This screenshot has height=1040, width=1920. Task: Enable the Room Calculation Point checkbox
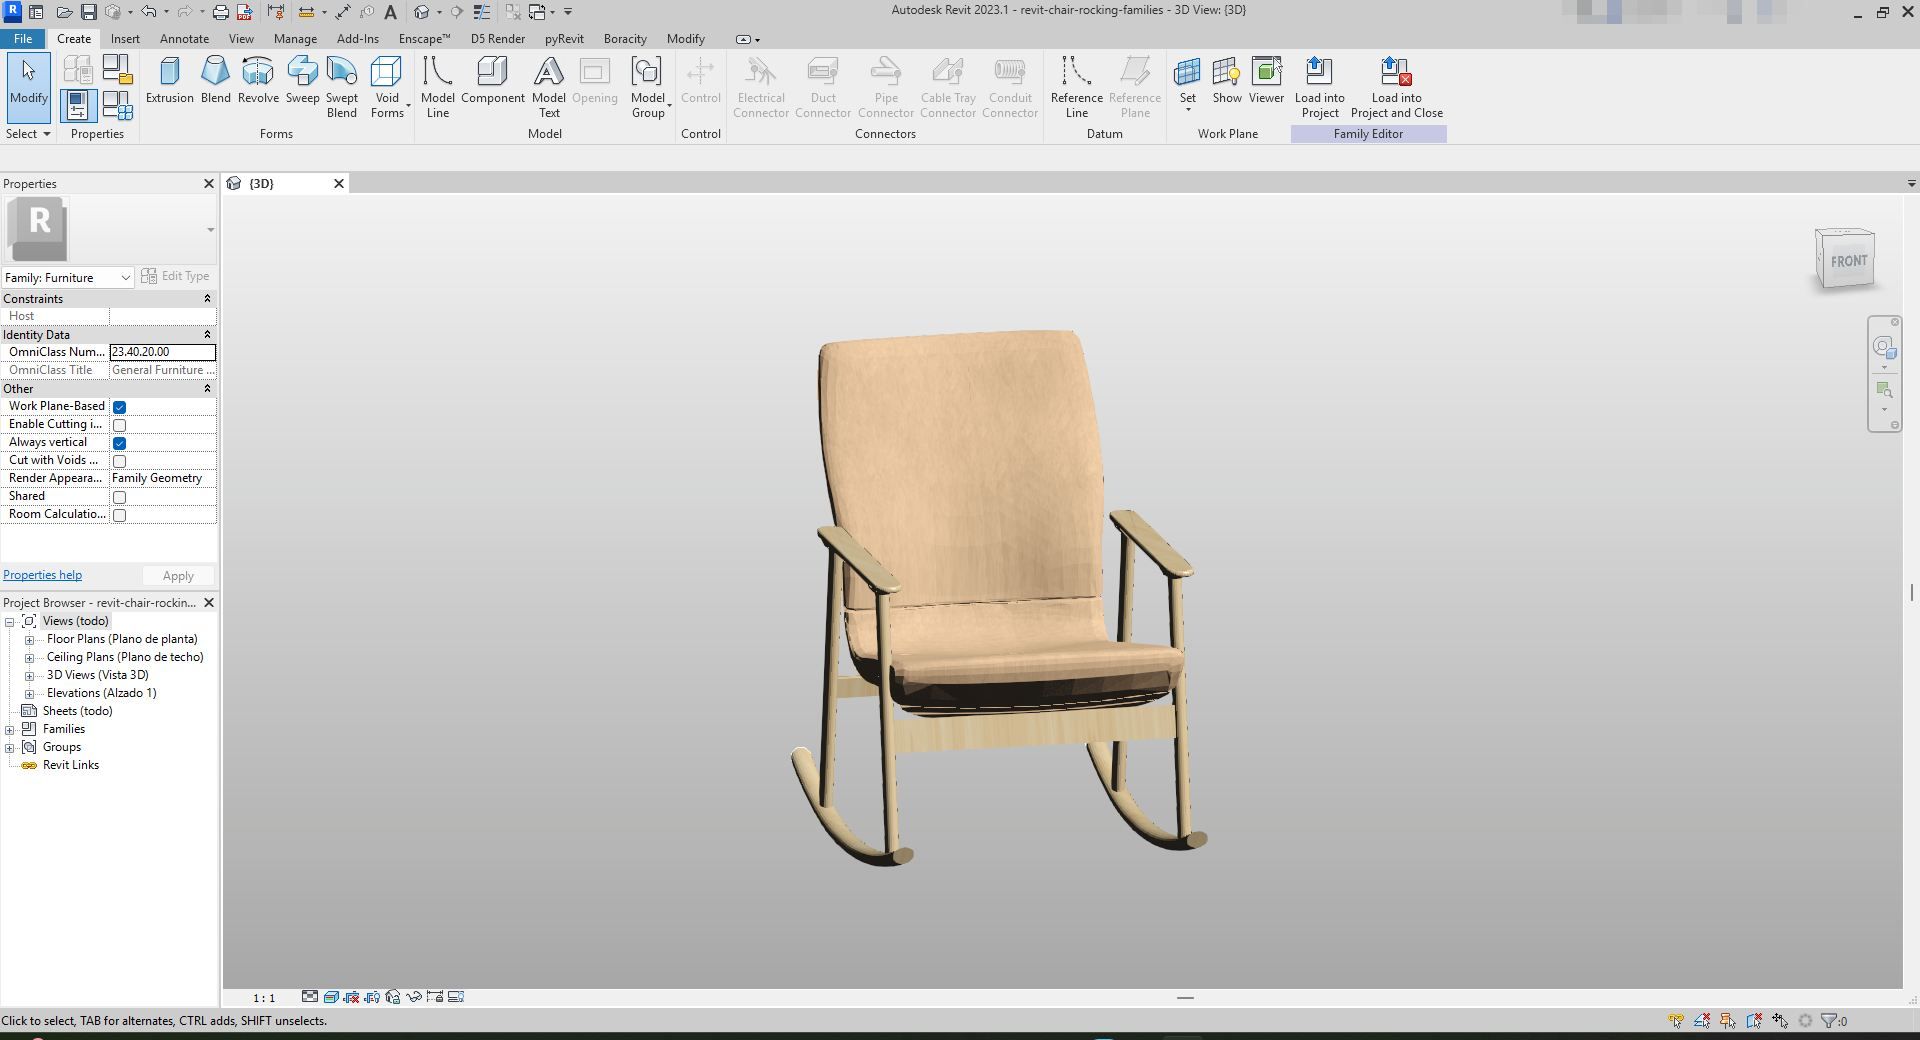tap(120, 515)
